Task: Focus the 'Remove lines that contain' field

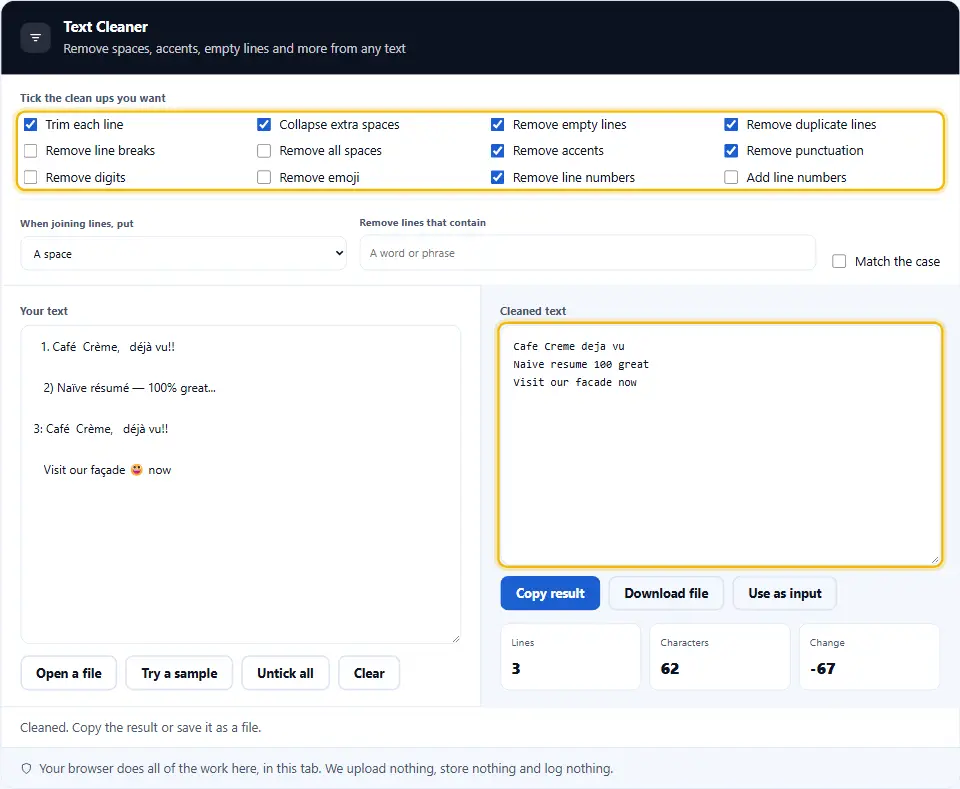Action: tap(588, 253)
